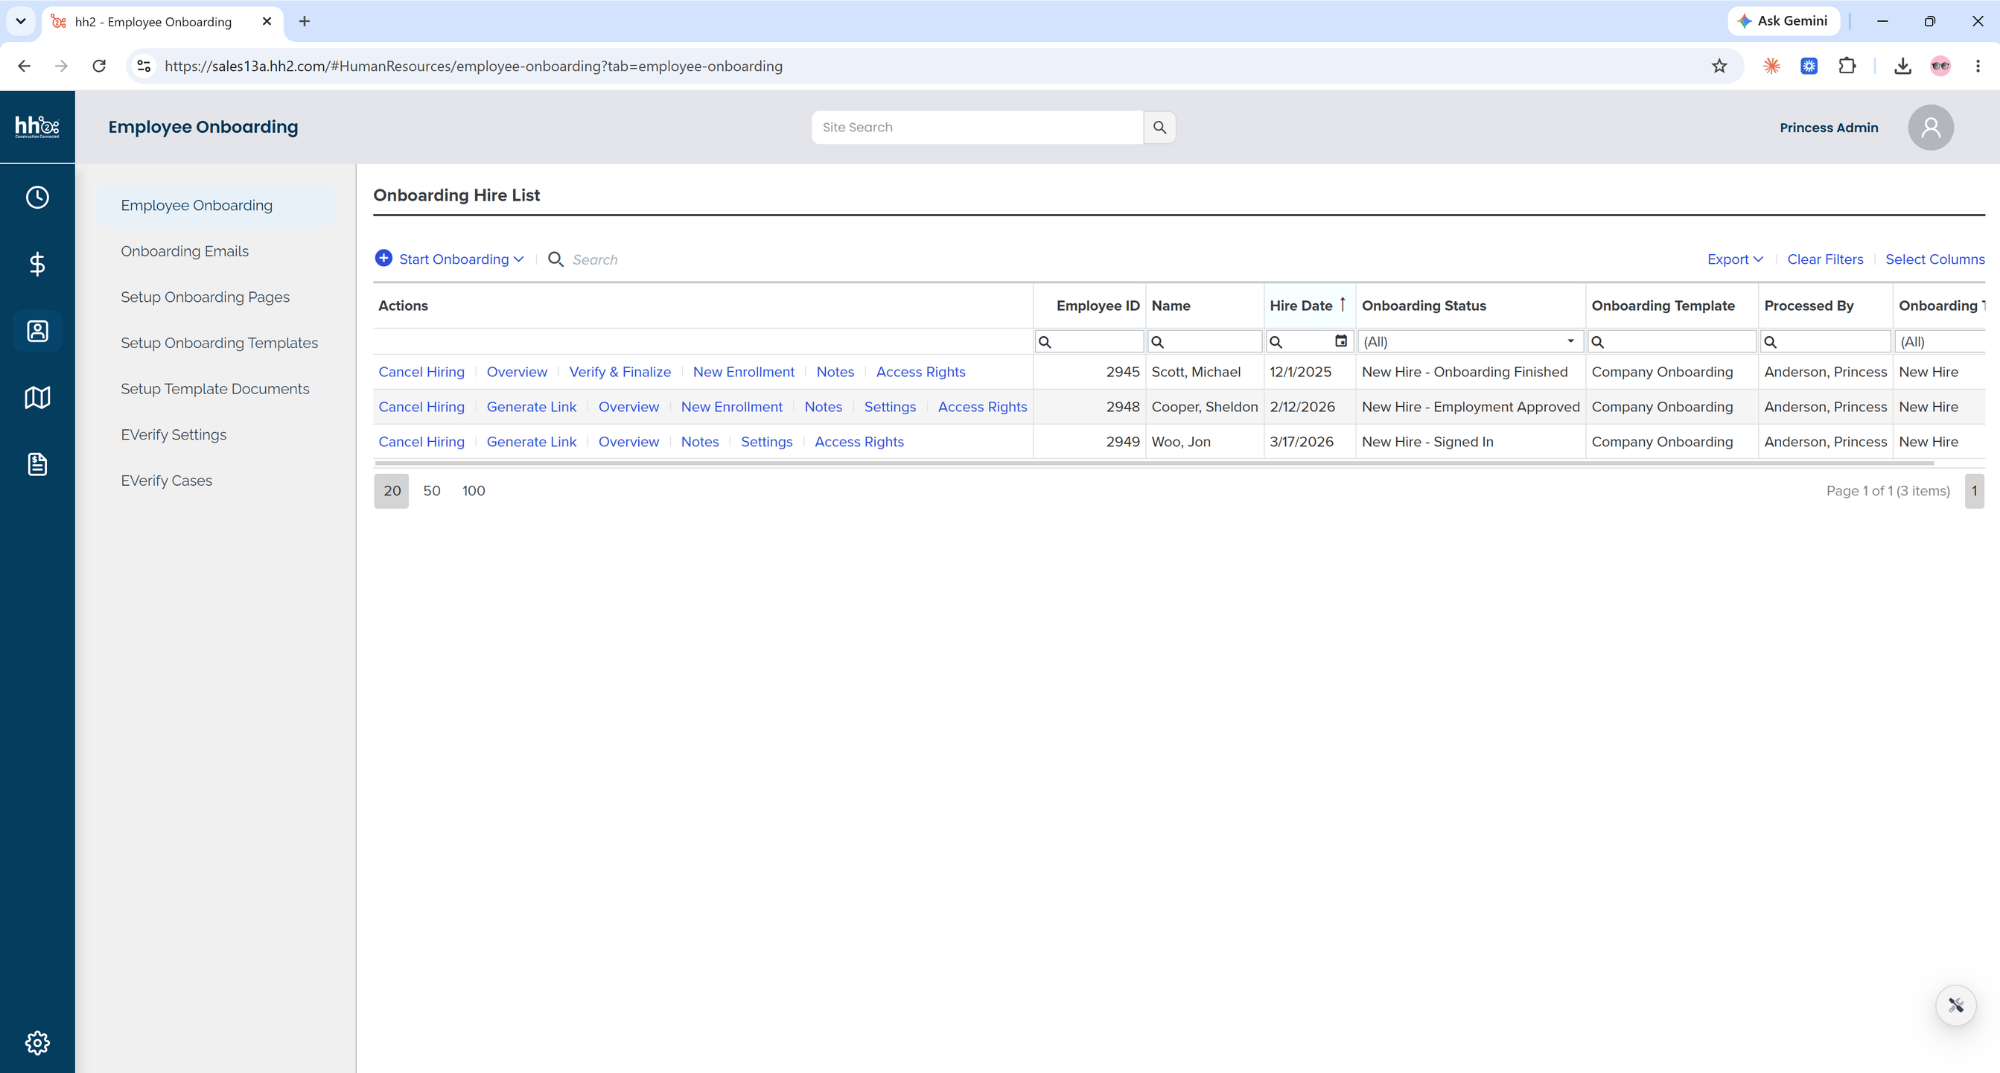Click Verify & Finalize for Michael Scott
Screen dimensions: 2000x1073
click(620, 372)
